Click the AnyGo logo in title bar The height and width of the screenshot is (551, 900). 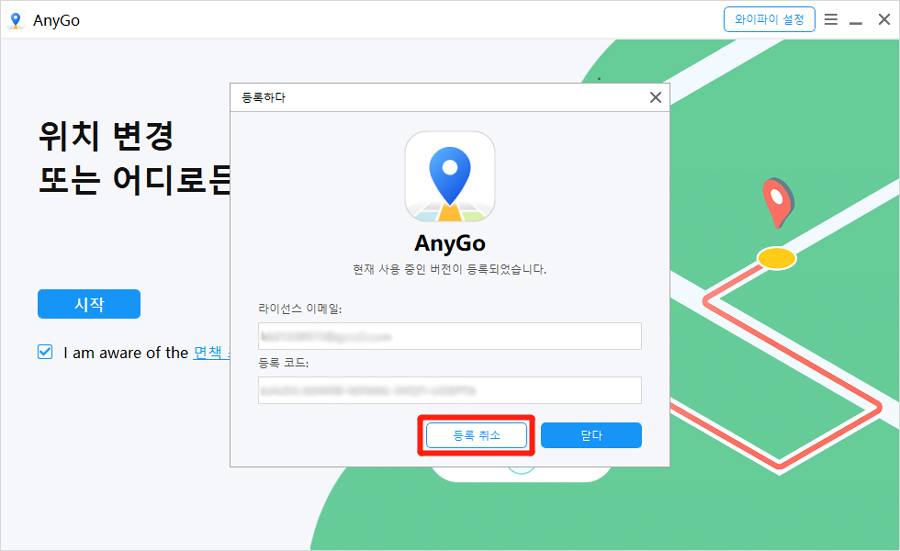pyautogui.click(x=15, y=20)
